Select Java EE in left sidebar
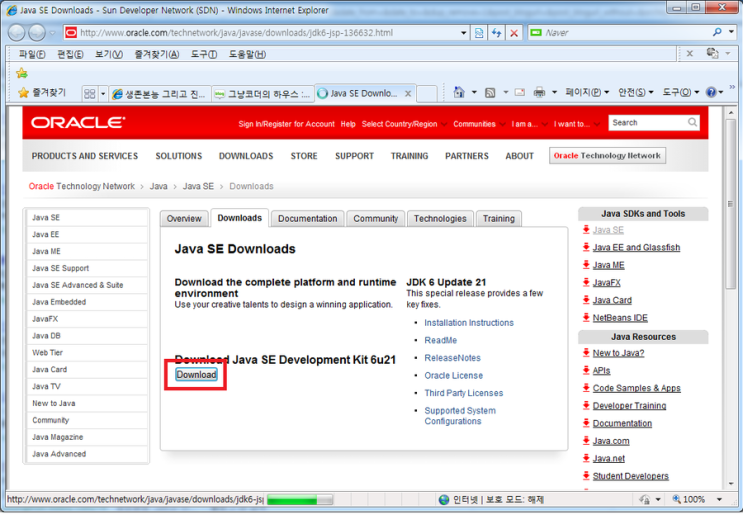743x515 pixels. [87, 235]
